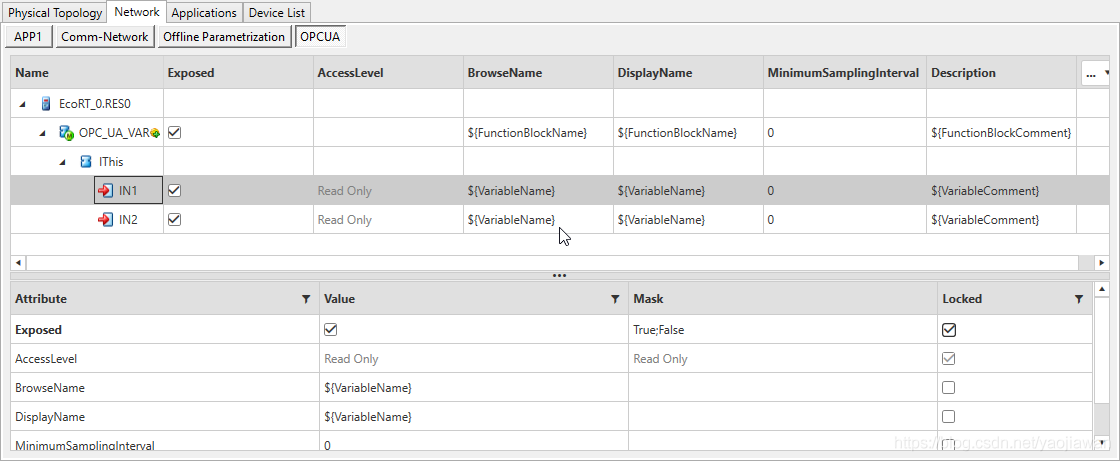Image resolution: width=1120 pixels, height=461 pixels.
Task: Select the IN1 input variable icon
Action: coord(105,190)
